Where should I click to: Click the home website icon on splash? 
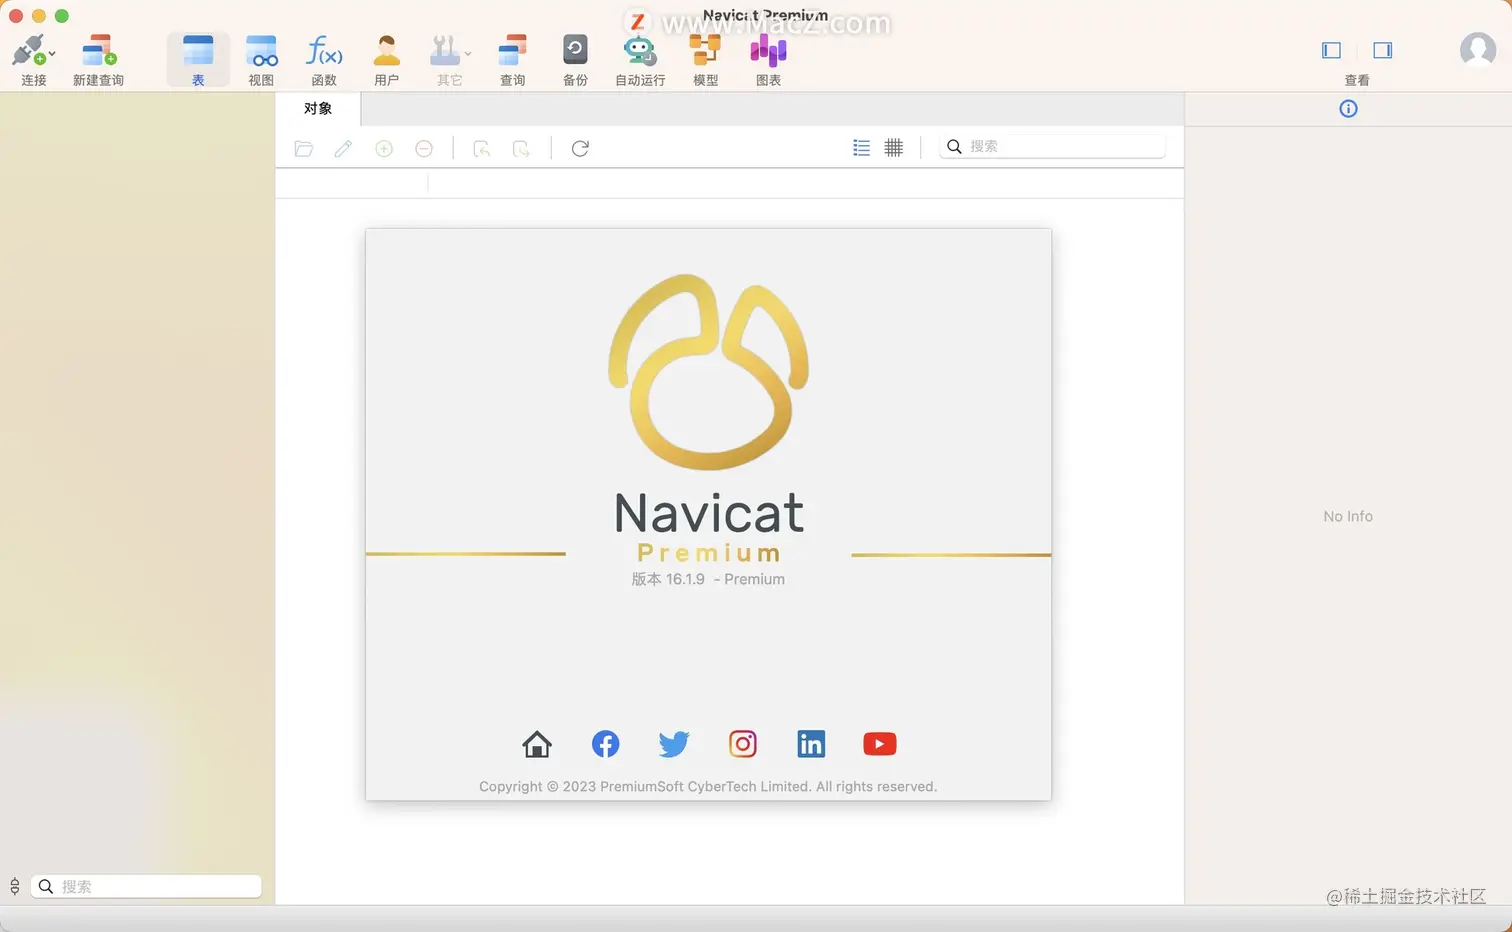[x=537, y=744]
